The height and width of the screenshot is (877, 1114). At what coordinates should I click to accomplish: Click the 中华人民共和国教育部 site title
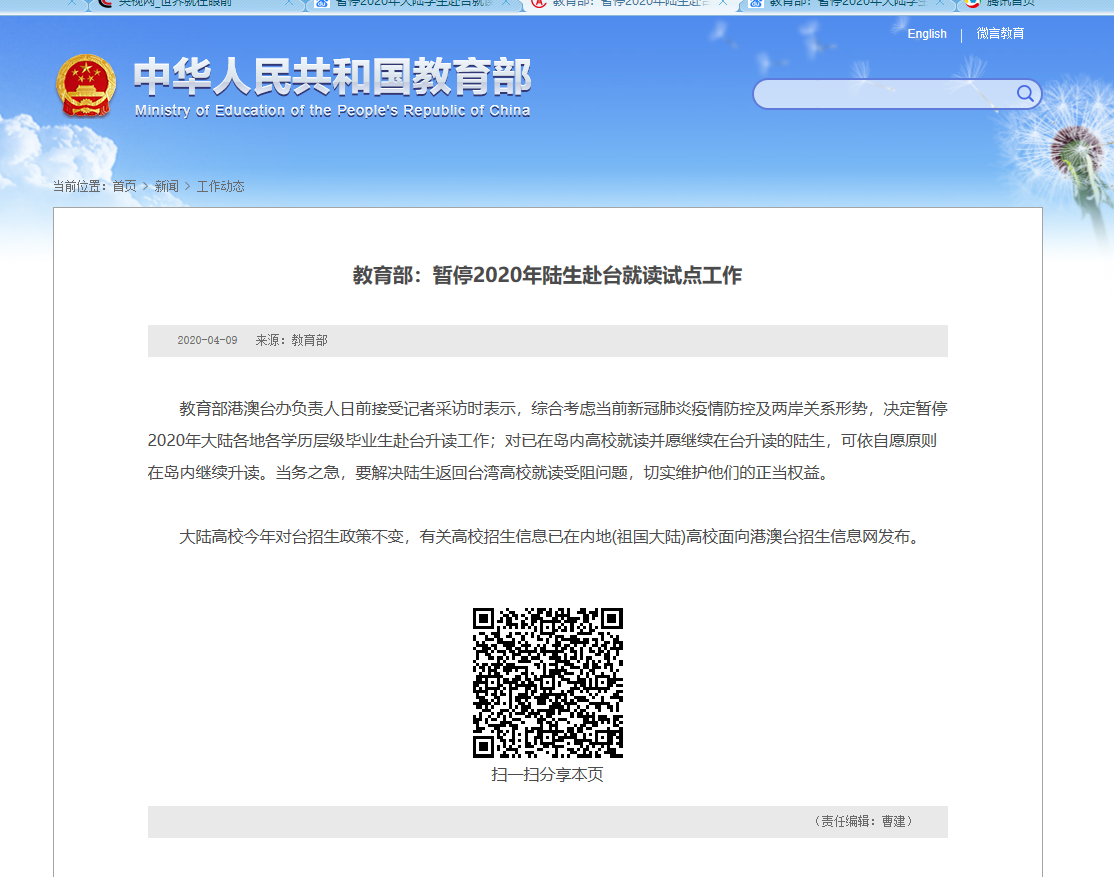332,77
